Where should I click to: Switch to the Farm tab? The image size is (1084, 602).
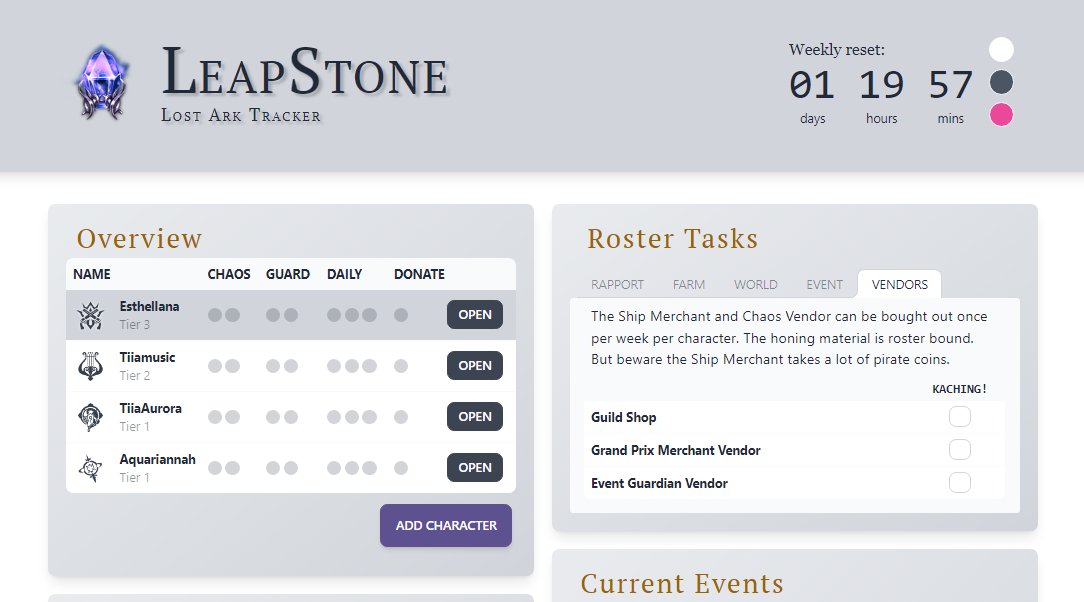(689, 285)
